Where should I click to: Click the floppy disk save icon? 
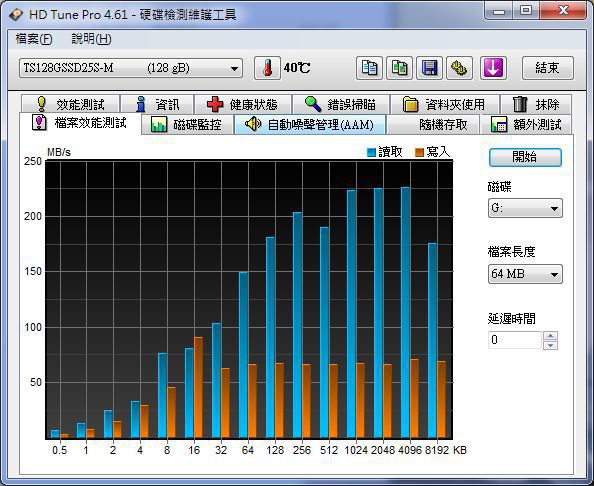click(x=429, y=68)
